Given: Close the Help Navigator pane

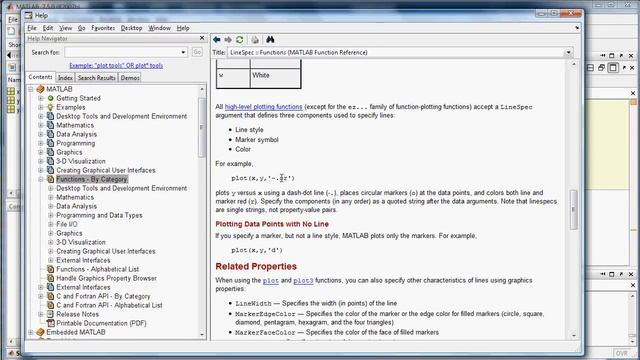Looking at the screenshot, I should (x=202, y=38).
